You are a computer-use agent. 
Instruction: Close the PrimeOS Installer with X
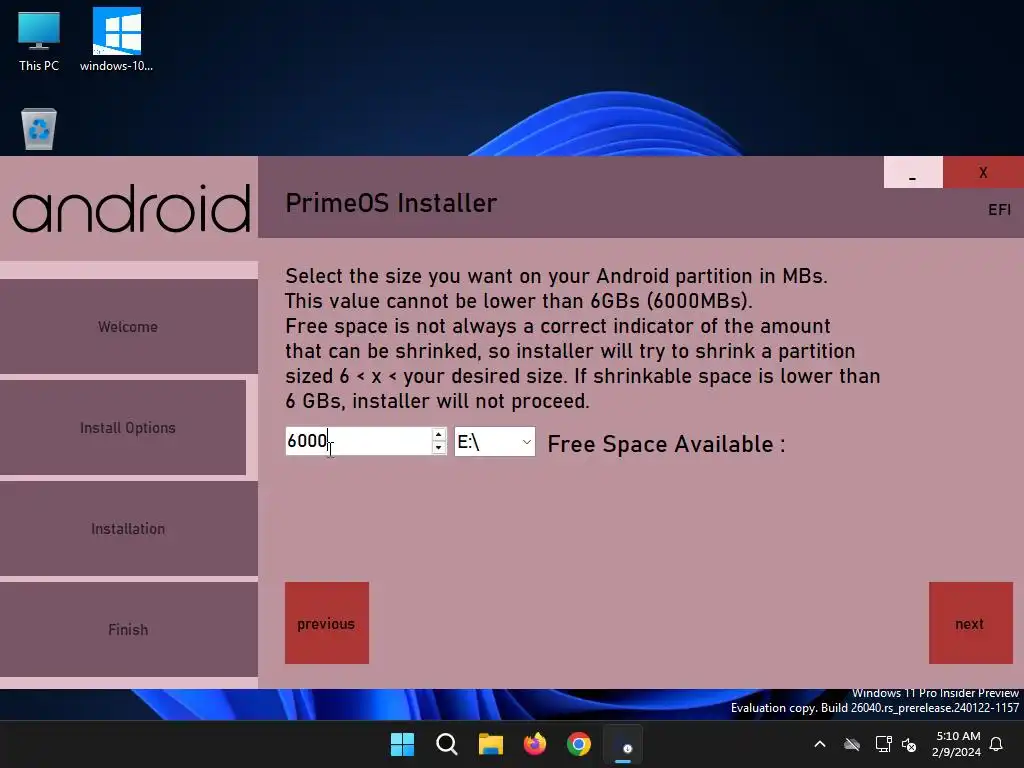pyautogui.click(x=983, y=172)
